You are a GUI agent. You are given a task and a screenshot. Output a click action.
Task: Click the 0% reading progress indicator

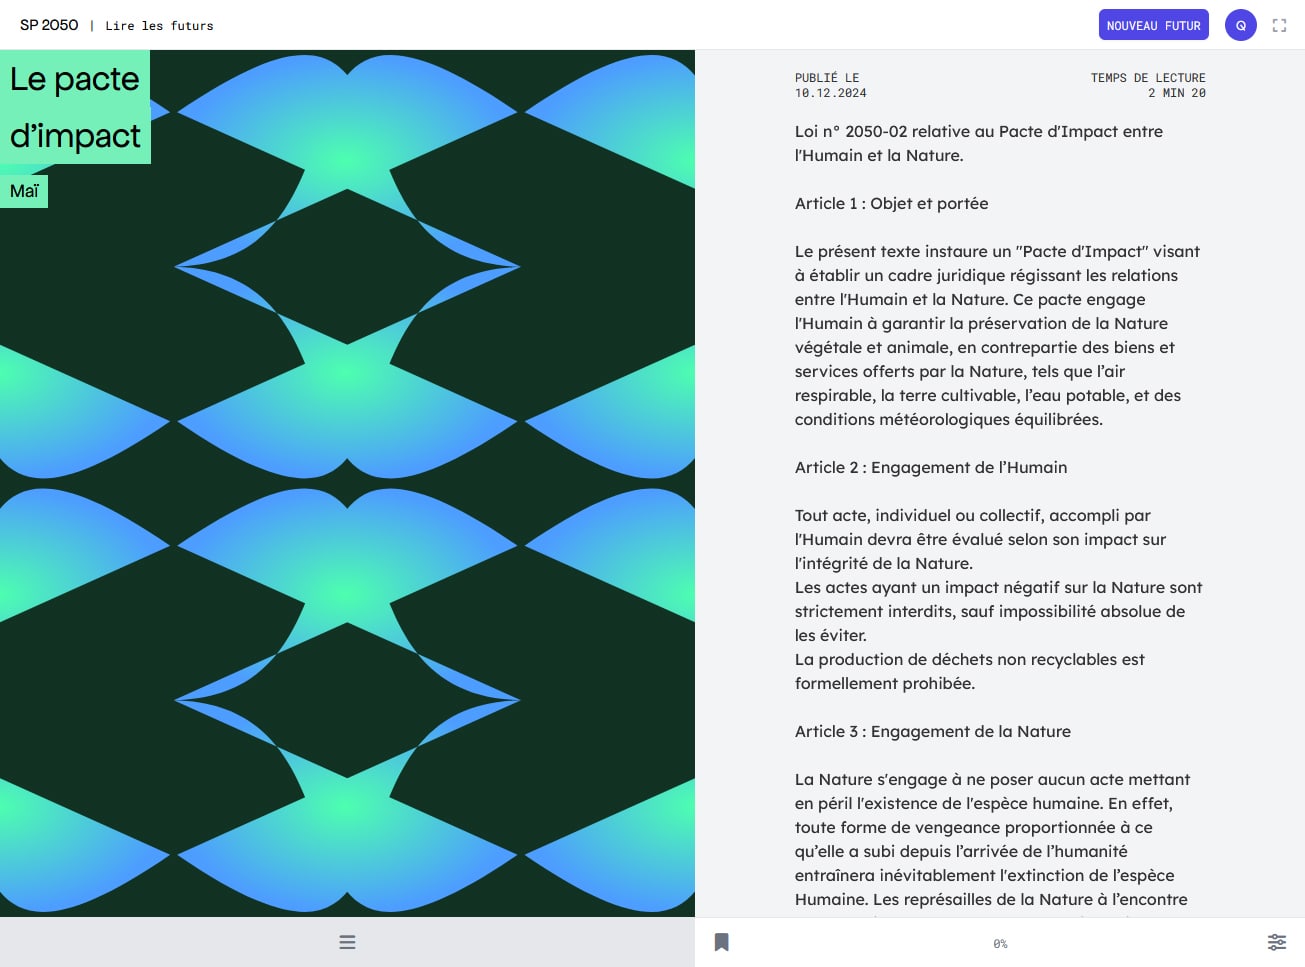pos(1000,944)
